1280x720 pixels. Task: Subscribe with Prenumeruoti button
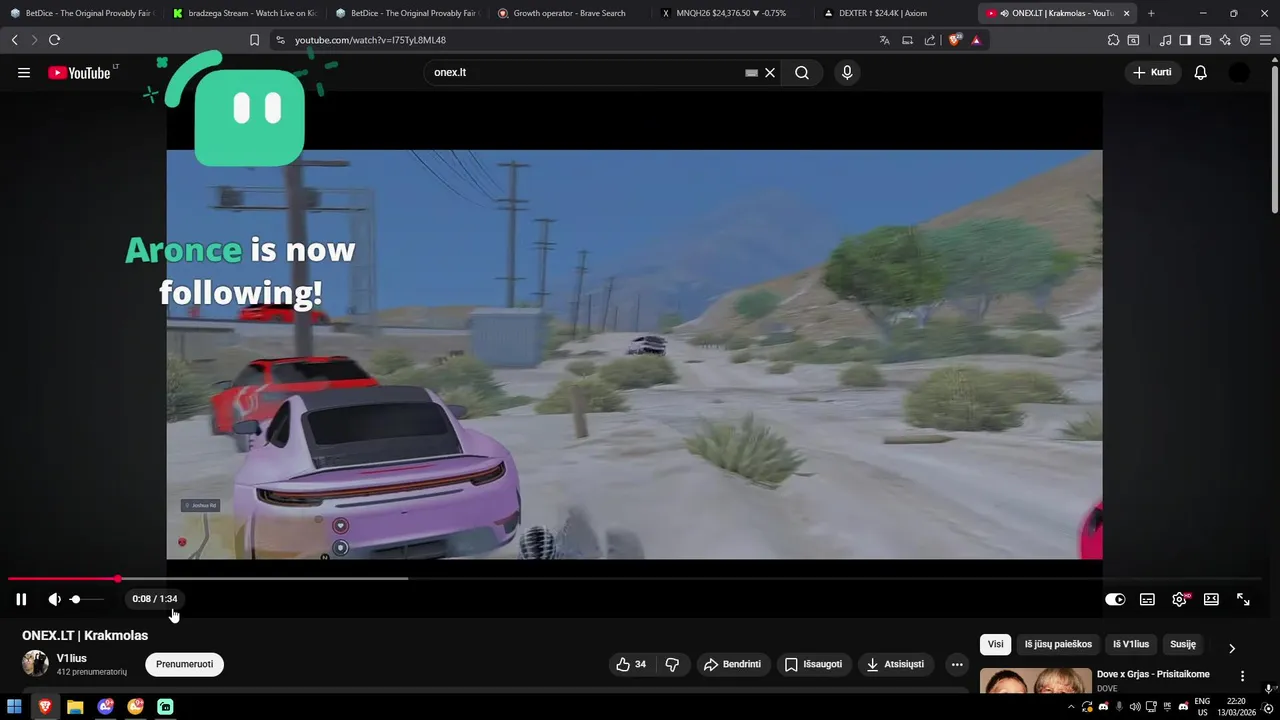184,664
